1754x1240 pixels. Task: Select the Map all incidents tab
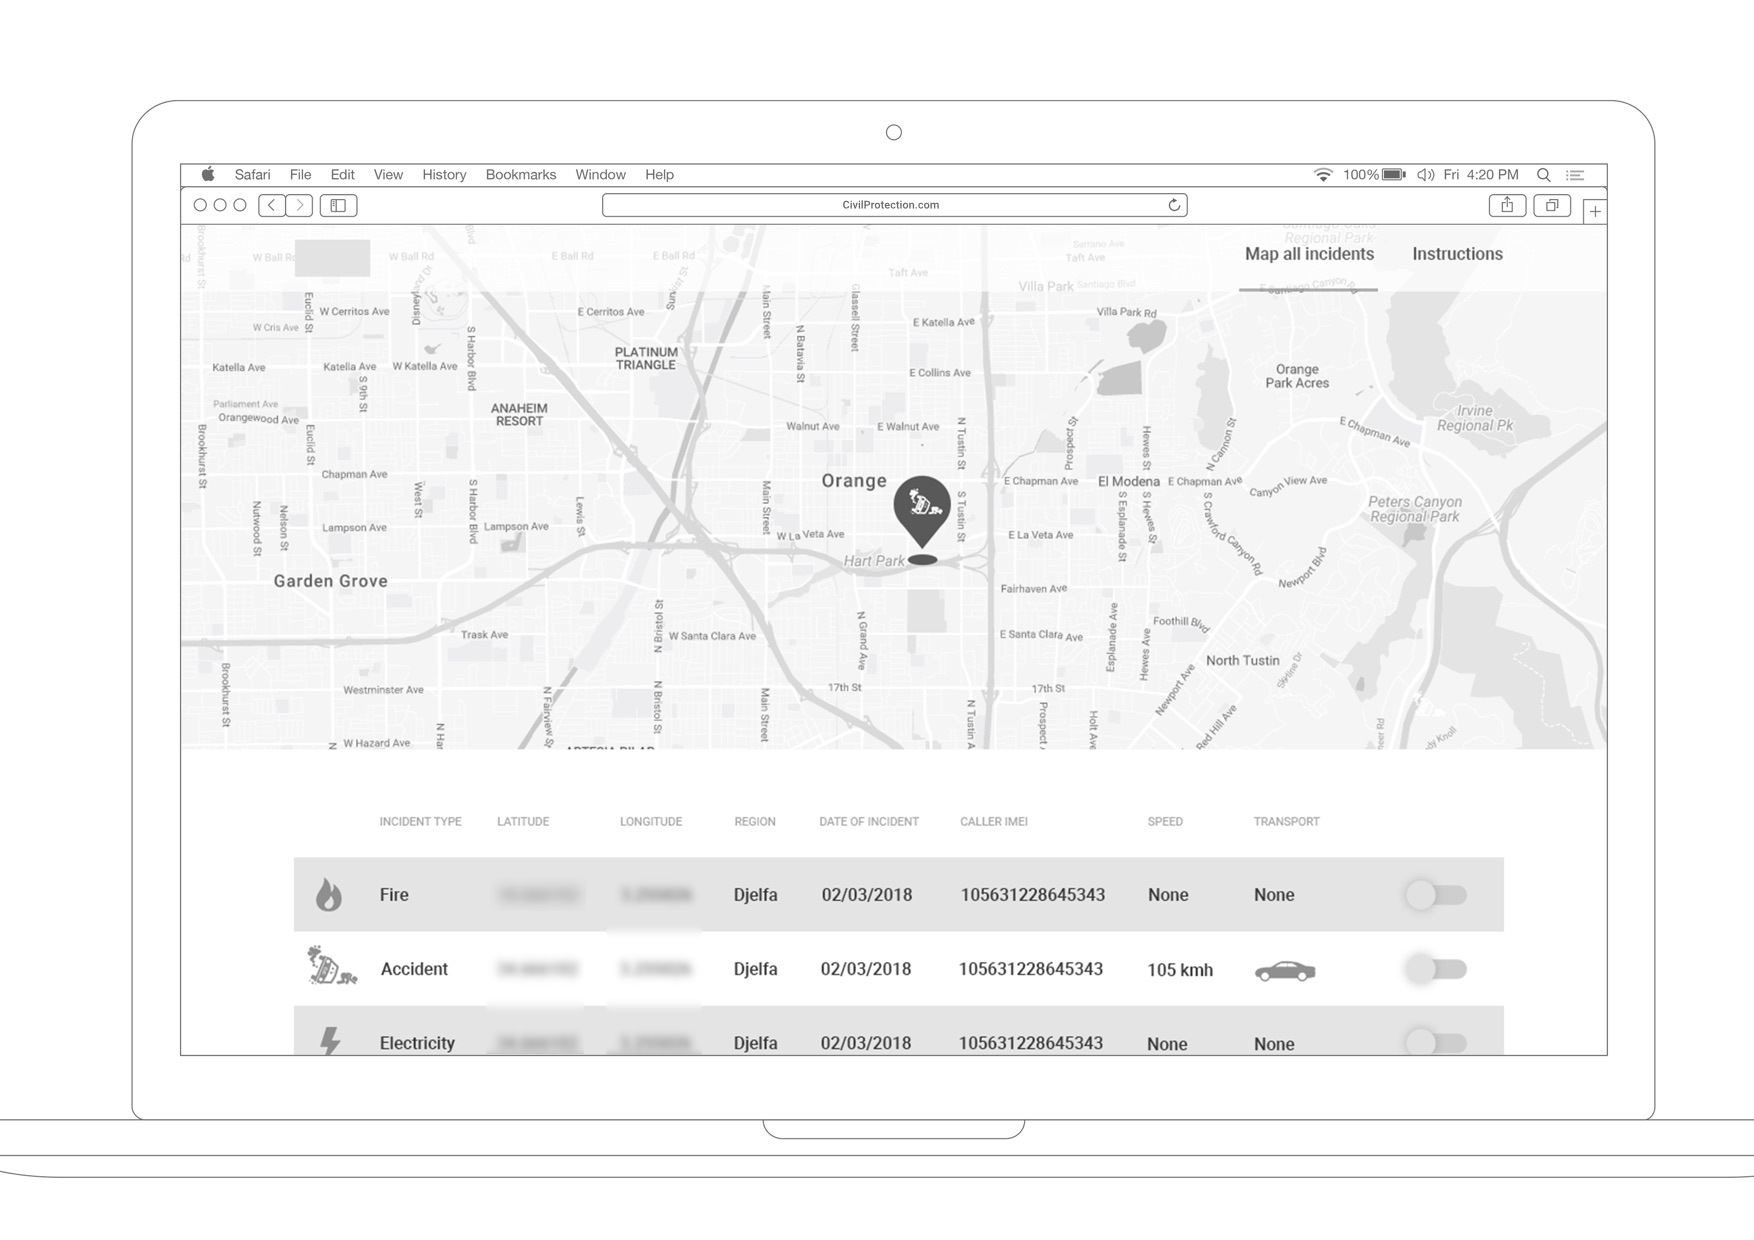(1309, 254)
